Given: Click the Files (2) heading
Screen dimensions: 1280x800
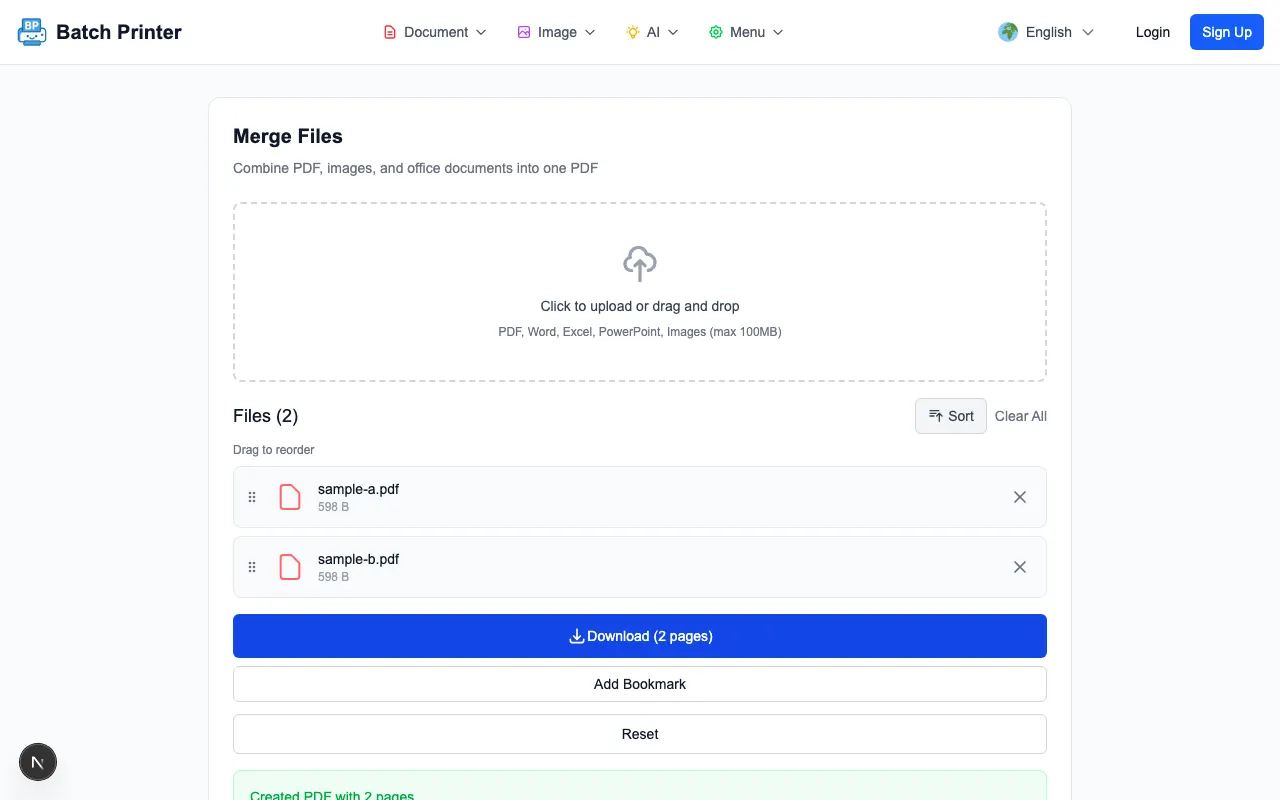Looking at the screenshot, I should point(265,416).
